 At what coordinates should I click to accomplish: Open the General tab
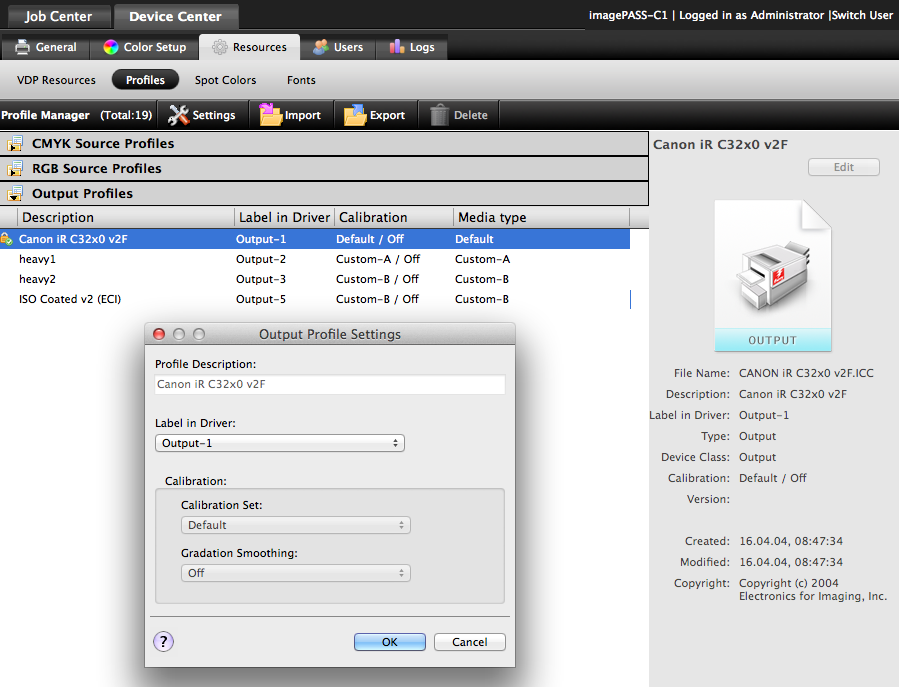point(45,47)
